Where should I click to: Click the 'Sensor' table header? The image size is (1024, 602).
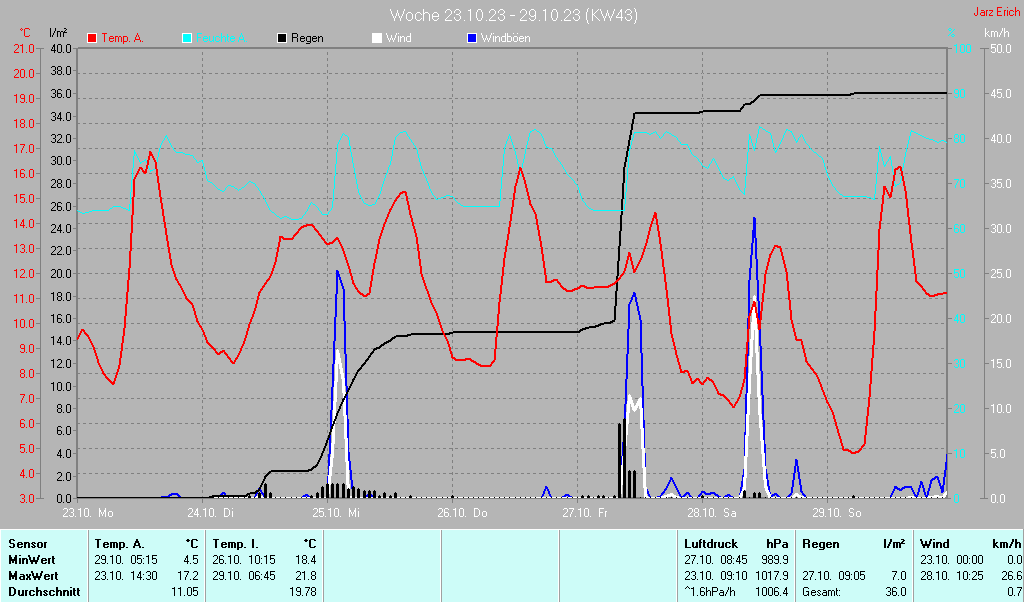pos(28,544)
